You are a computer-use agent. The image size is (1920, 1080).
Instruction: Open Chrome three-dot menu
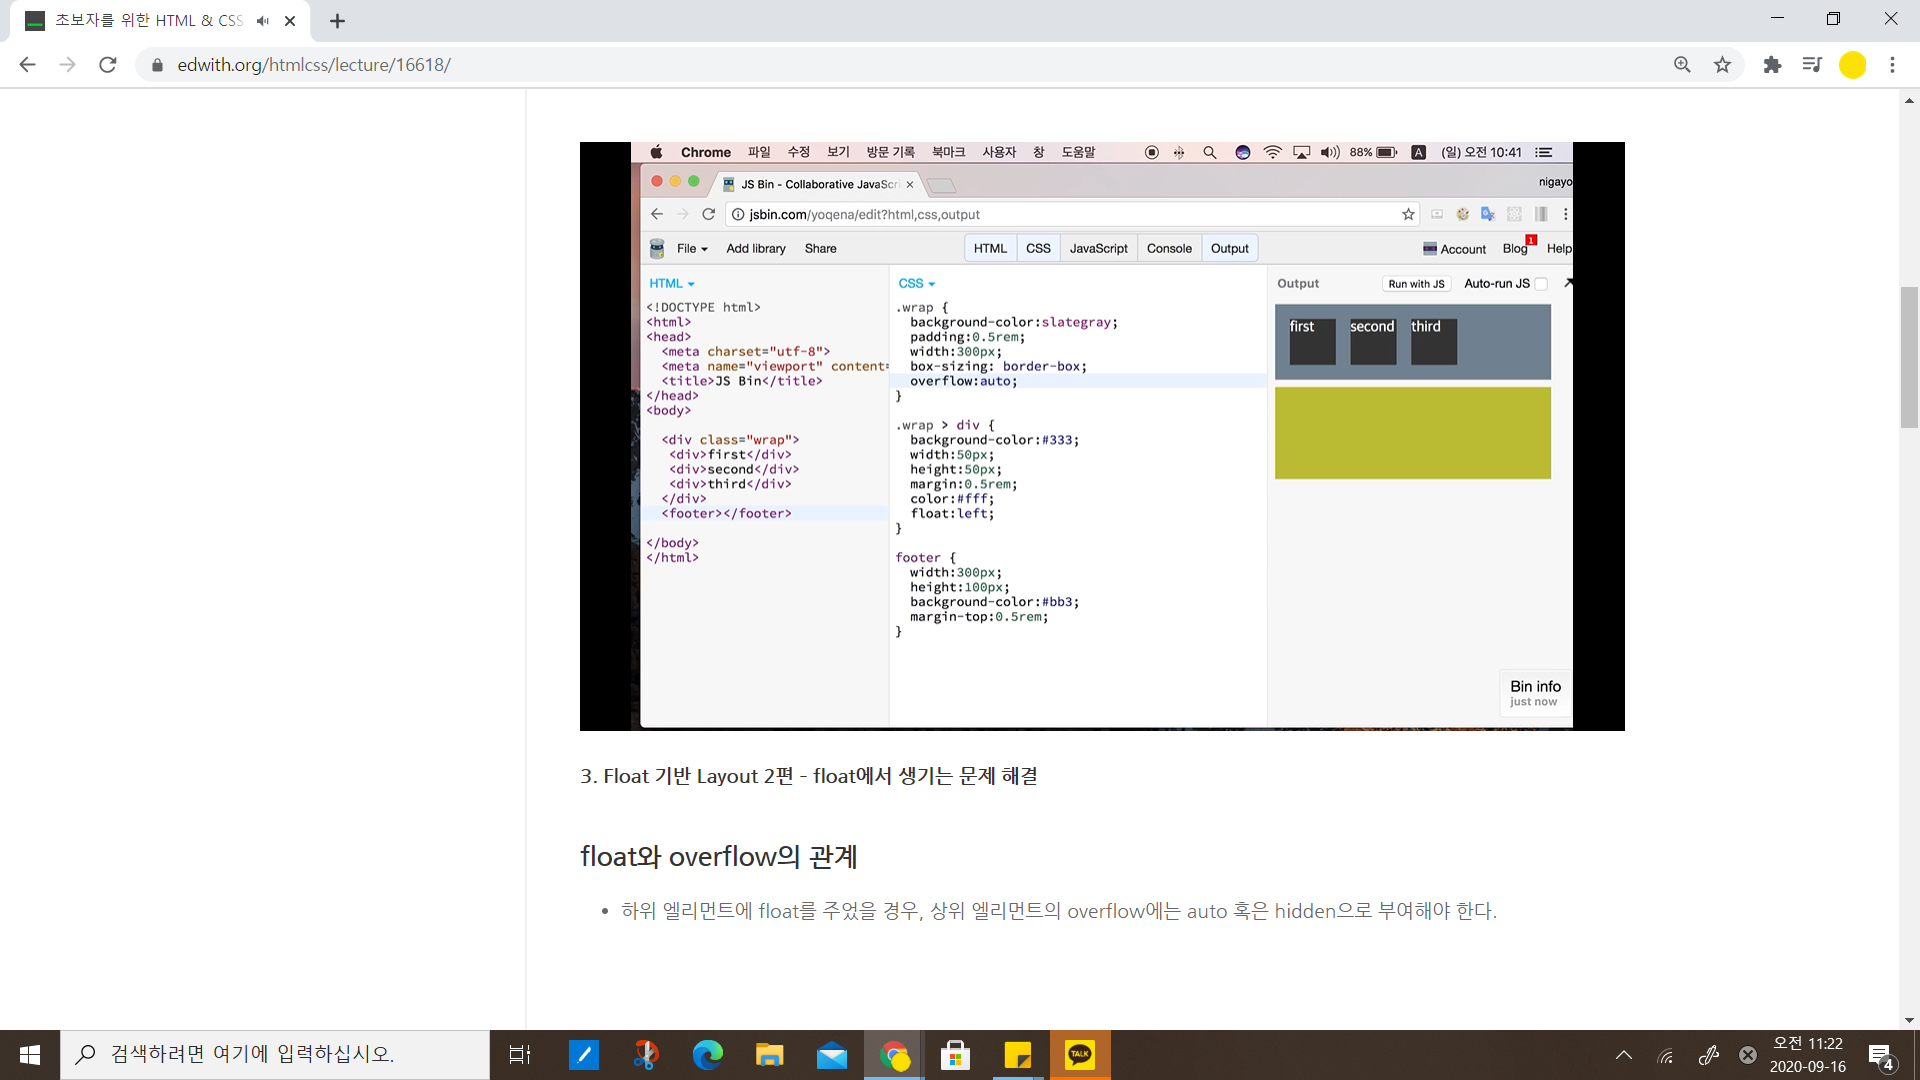(1892, 65)
